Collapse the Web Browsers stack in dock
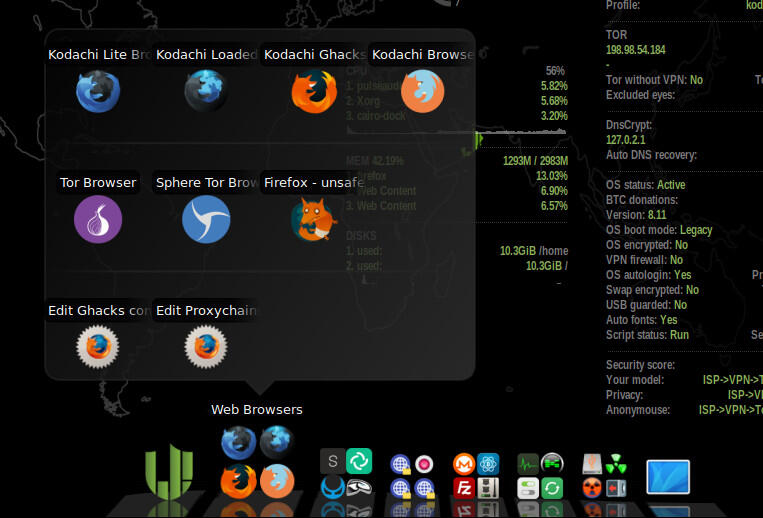The height and width of the screenshot is (518, 763). [257, 462]
